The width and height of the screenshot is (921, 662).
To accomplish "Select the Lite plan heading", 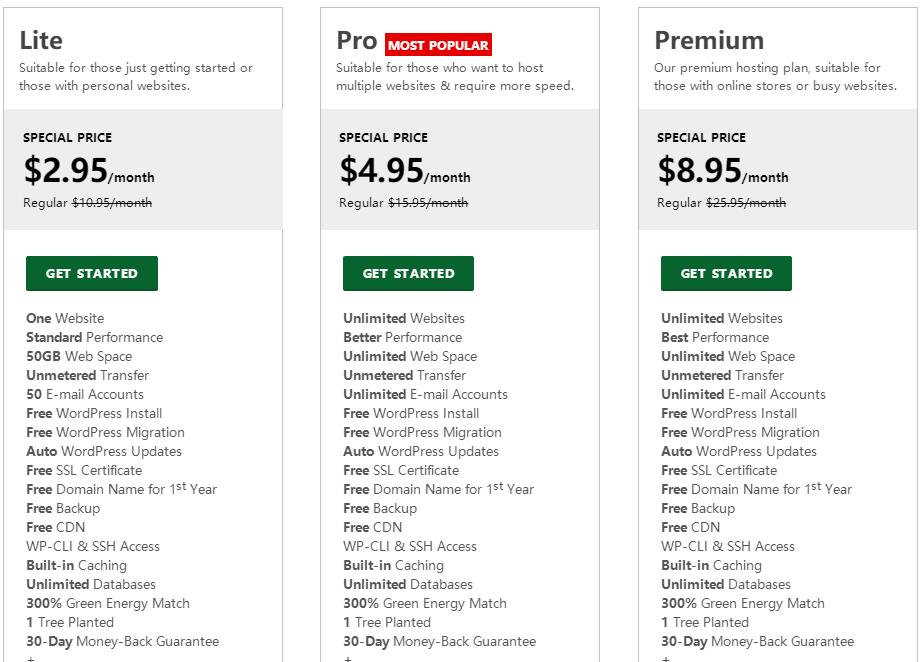I will pyautogui.click(x=41, y=41).
